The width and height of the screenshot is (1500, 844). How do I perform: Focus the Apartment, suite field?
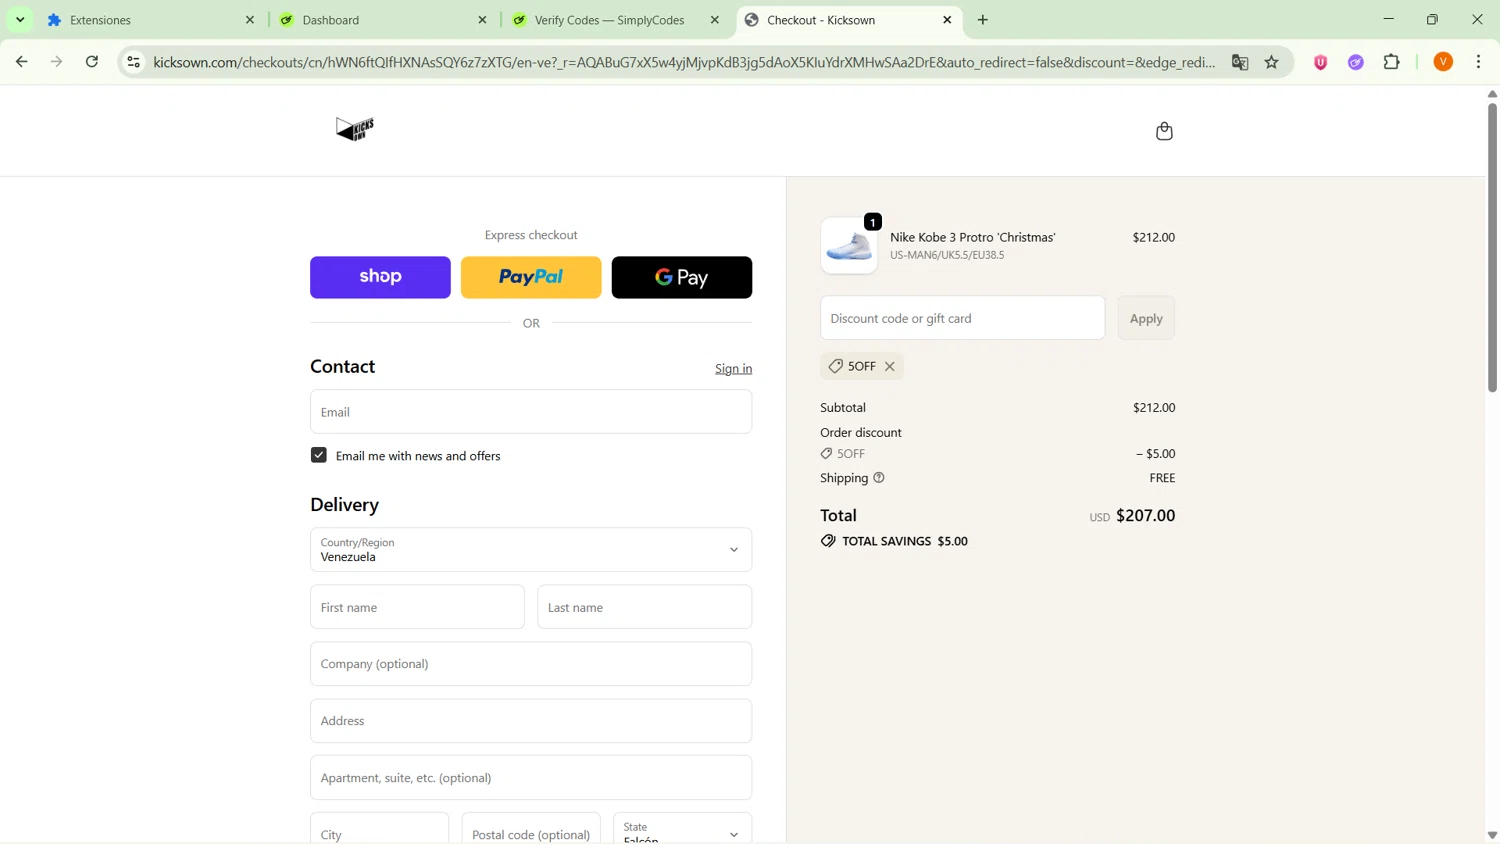pos(531,778)
